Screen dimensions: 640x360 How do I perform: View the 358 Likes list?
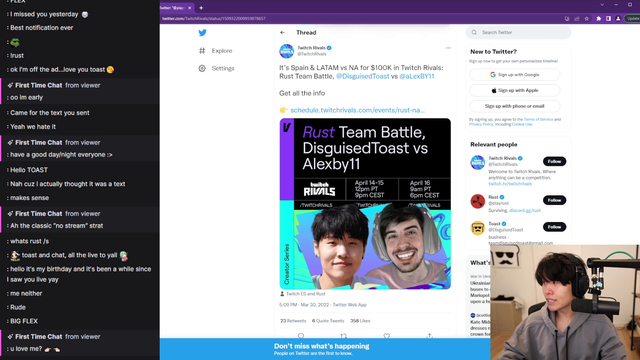(360, 321)
